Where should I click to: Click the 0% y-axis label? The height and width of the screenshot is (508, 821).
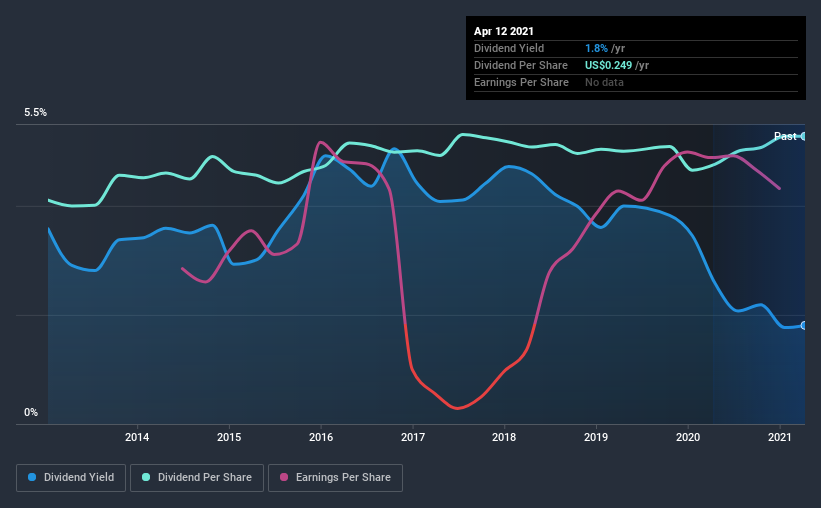[31, 412]
